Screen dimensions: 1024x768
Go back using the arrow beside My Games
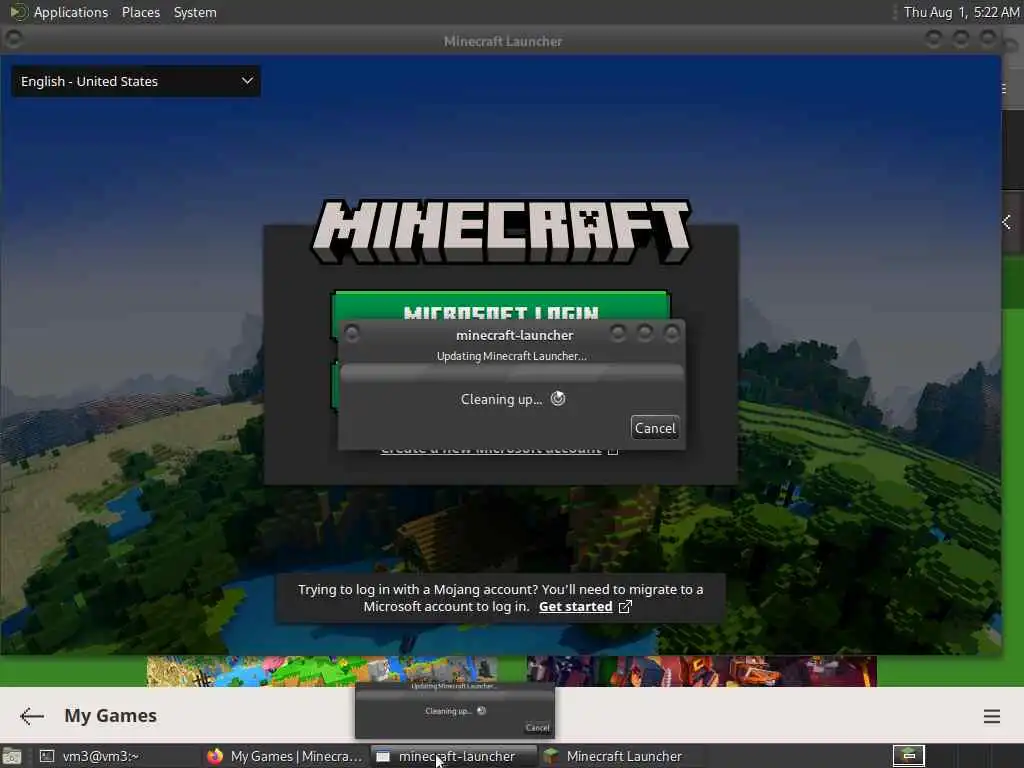[x=31, y=716]
